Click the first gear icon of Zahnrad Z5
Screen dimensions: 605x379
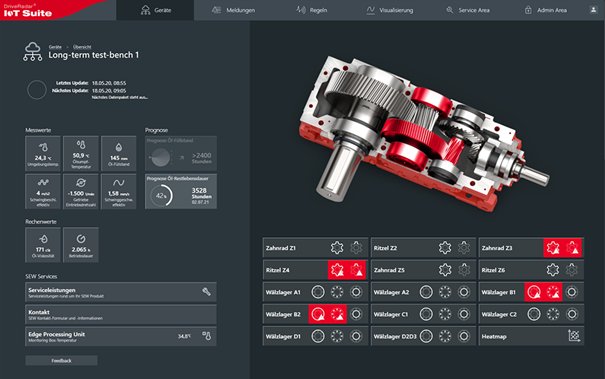click(445, 270)
